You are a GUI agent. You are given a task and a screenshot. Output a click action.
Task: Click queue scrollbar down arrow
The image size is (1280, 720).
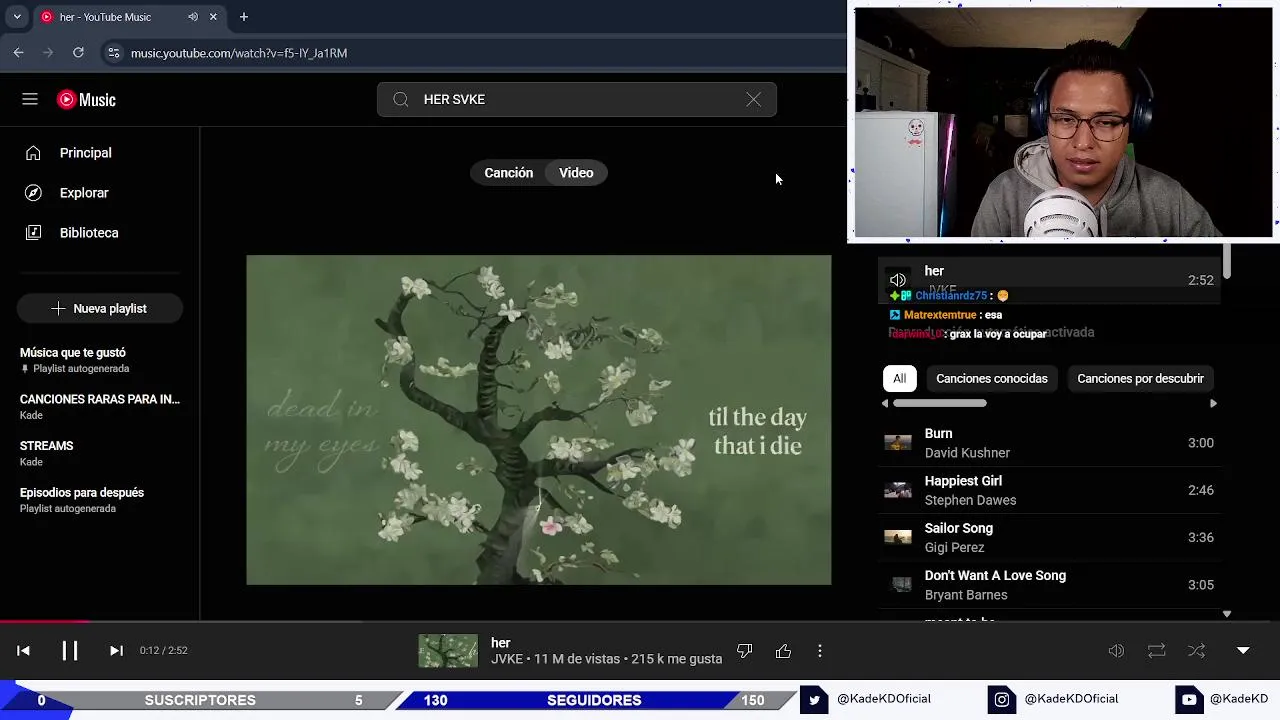pyautogui.click(x=1227, y=614)
